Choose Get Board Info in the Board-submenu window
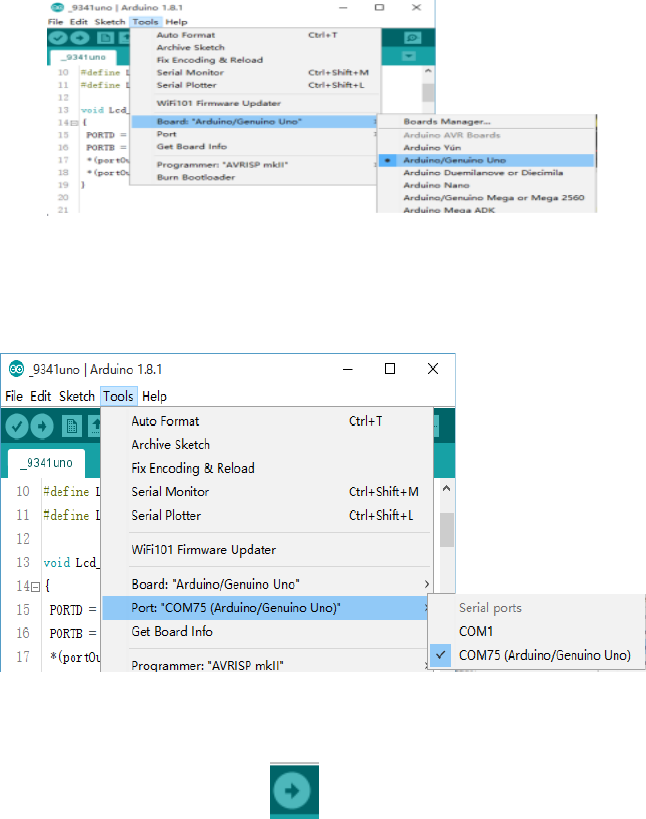This screenshot has width=646, height=819. pyautogui.click(x=255, y=146)
